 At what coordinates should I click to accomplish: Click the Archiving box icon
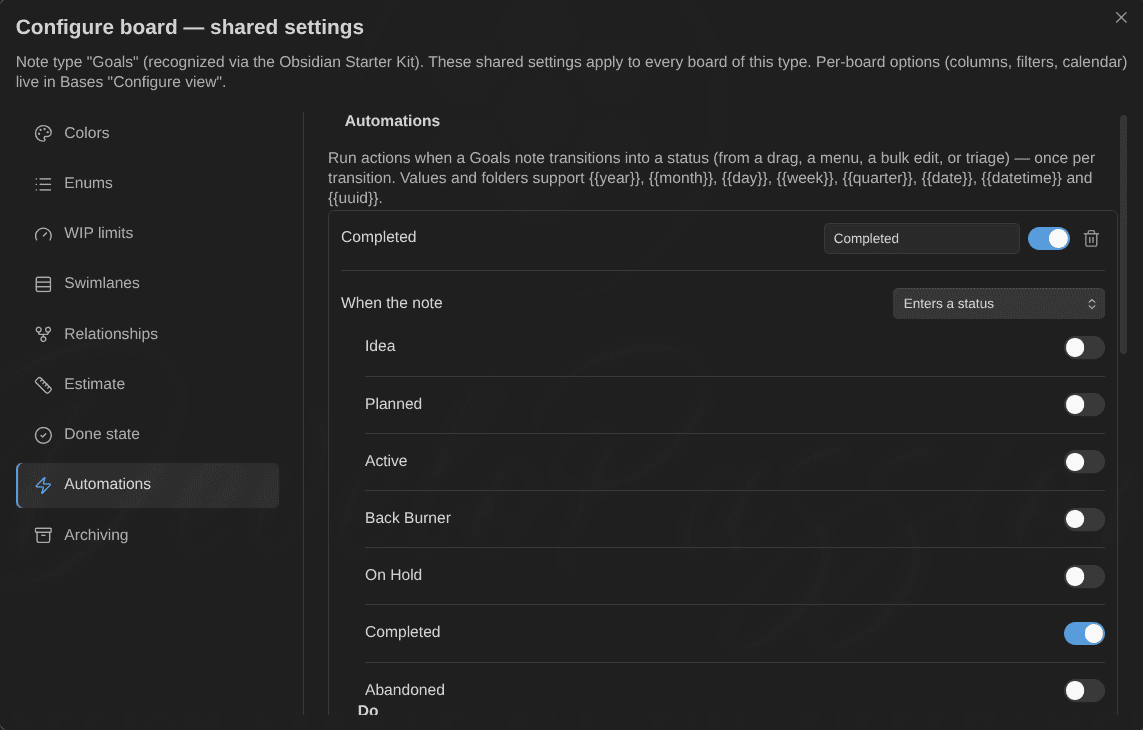[43, 535]
